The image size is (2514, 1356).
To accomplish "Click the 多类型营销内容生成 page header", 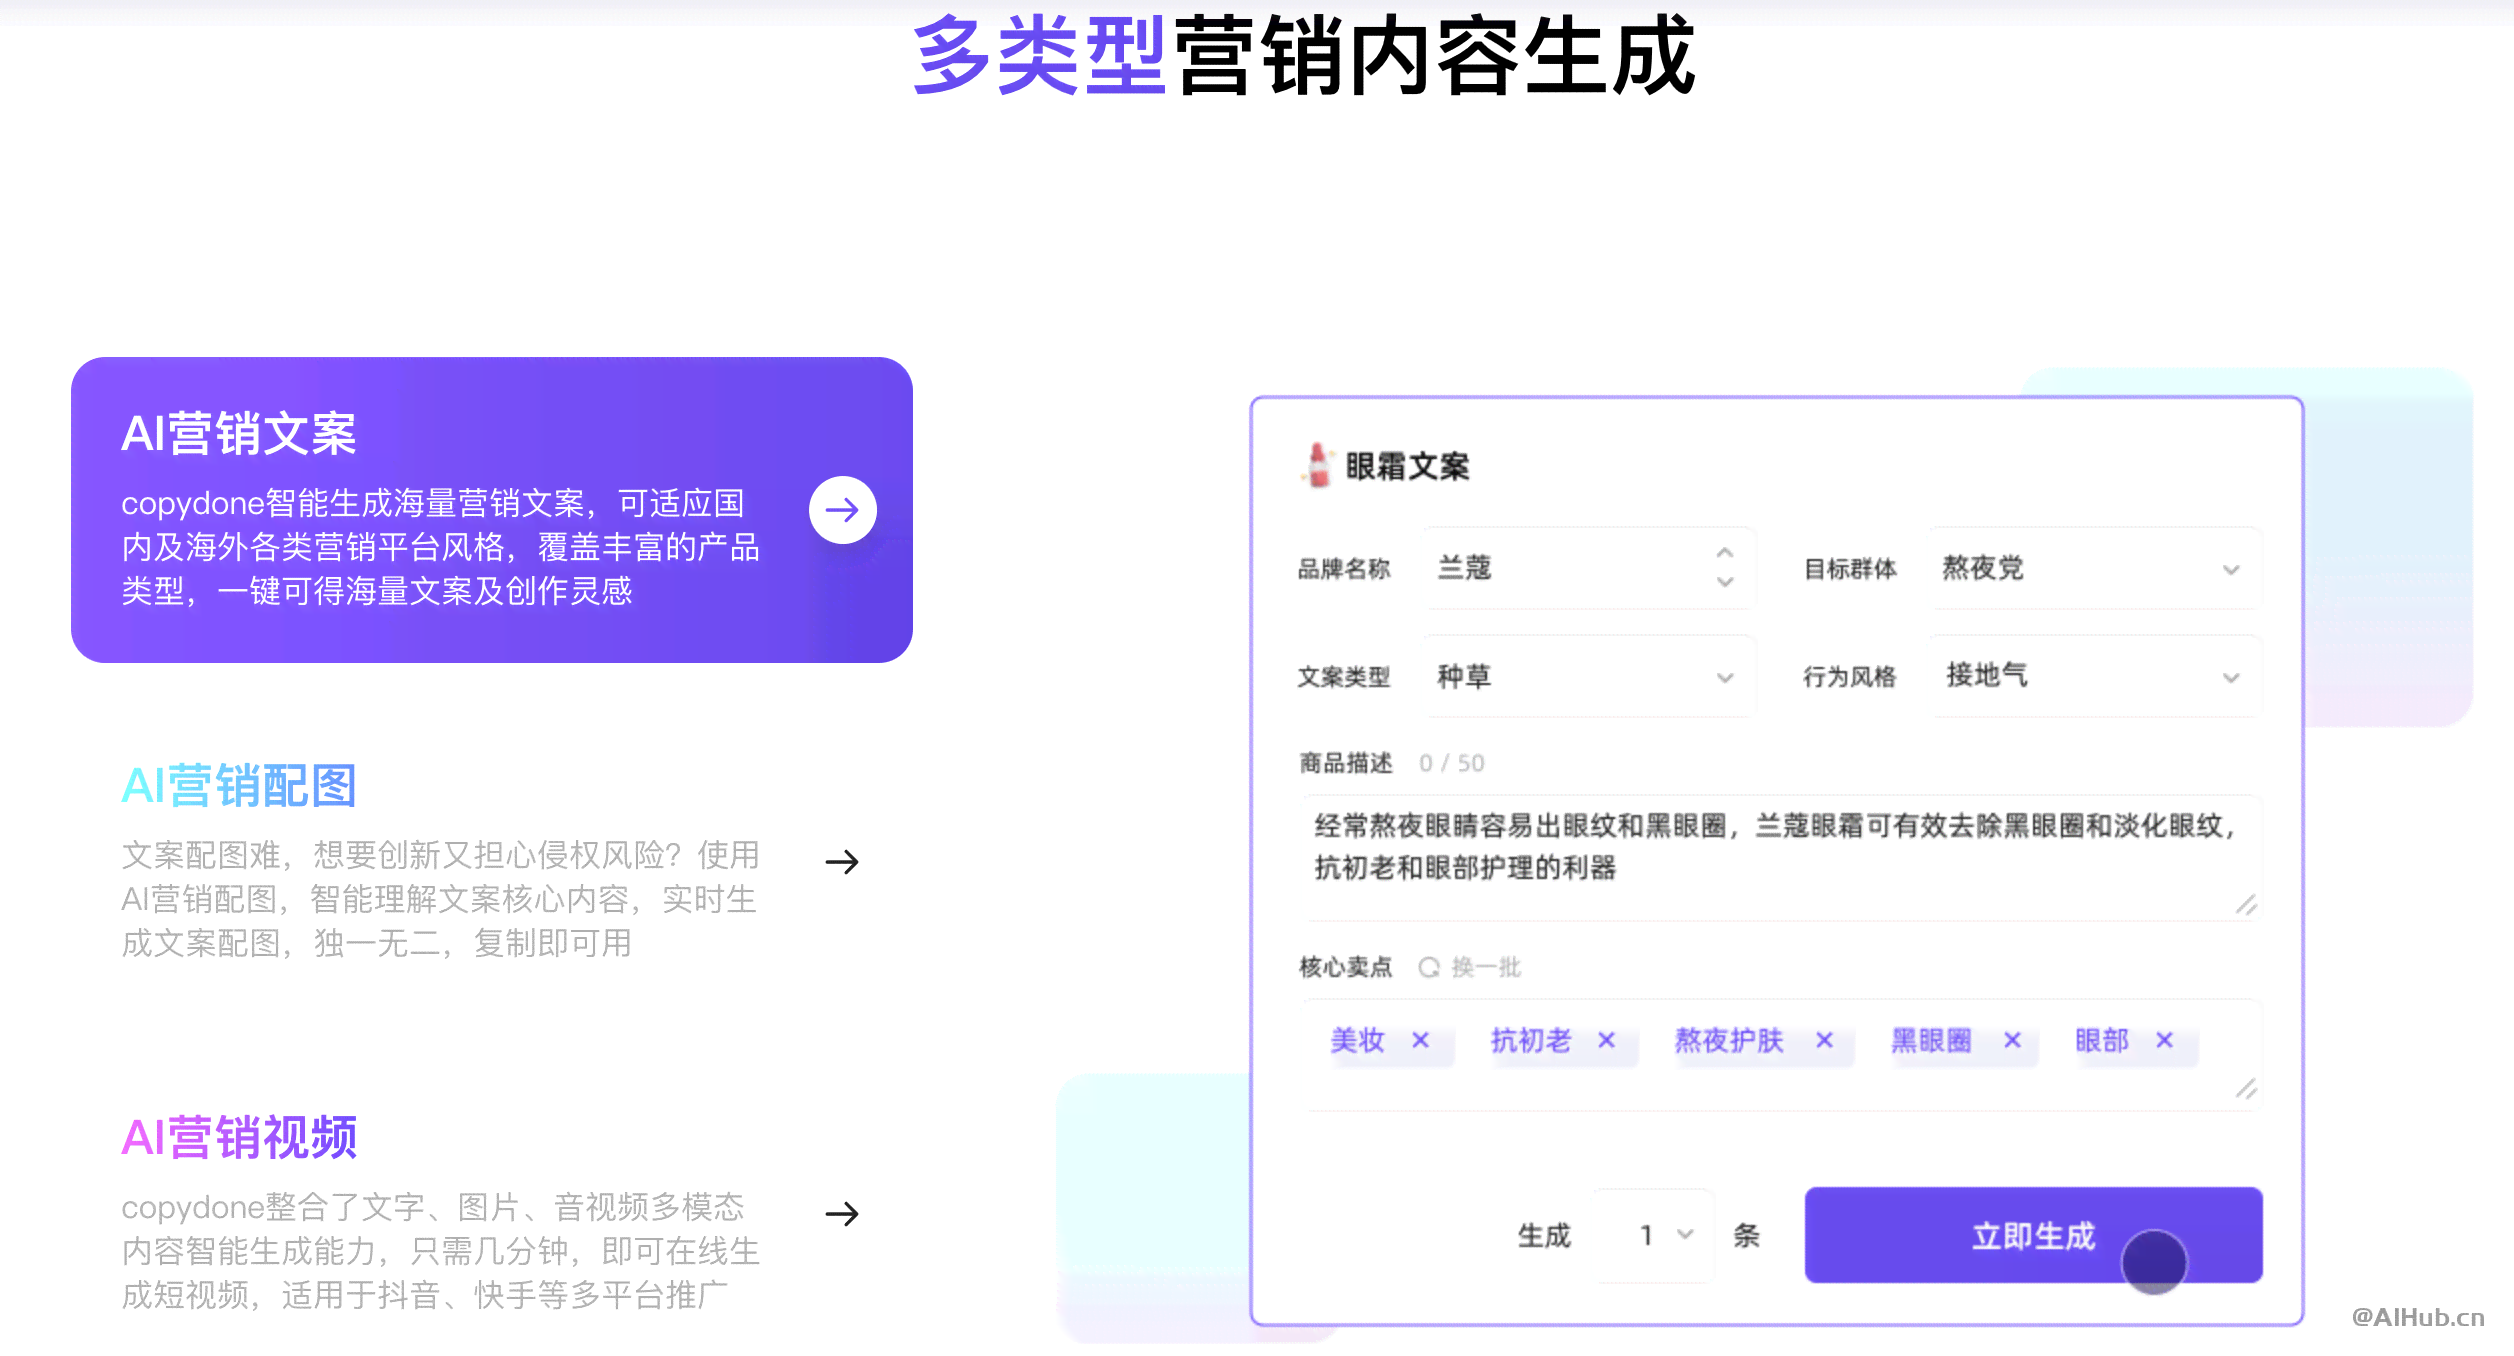I will 1255,65.
